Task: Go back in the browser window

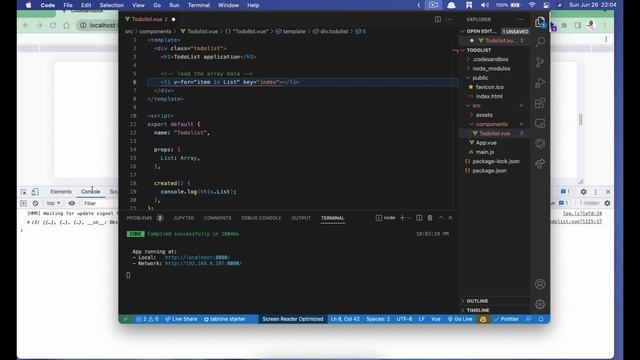Action: pyautogui.click(x=26, y=25)
